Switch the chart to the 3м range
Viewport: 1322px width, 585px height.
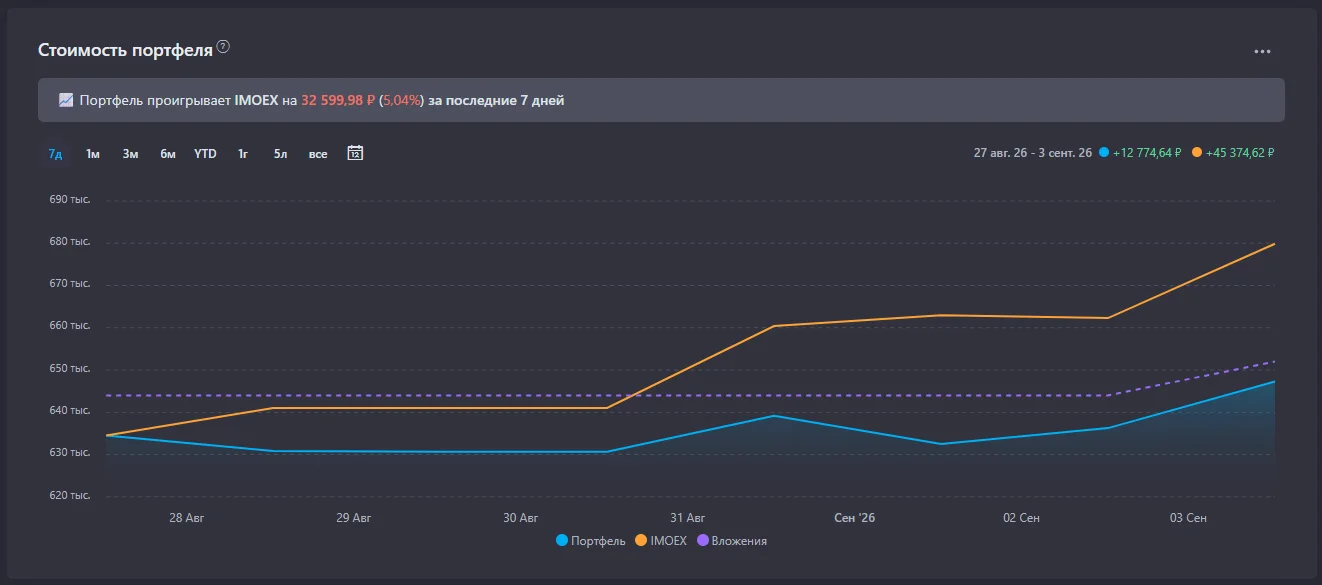130,154
